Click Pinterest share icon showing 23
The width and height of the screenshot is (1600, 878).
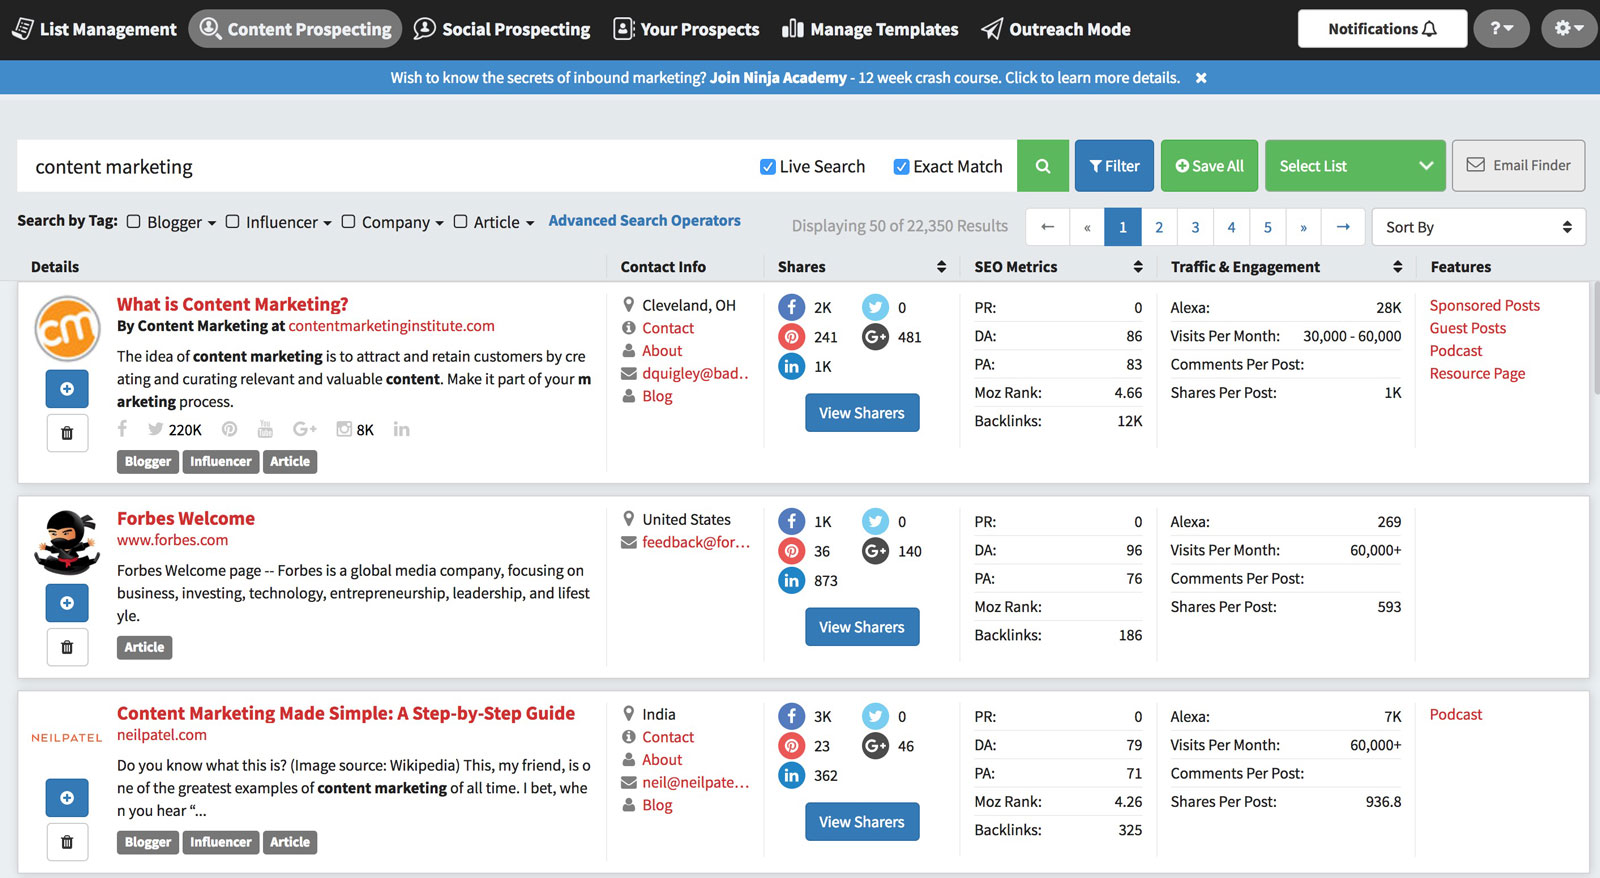tap(791, 746)
